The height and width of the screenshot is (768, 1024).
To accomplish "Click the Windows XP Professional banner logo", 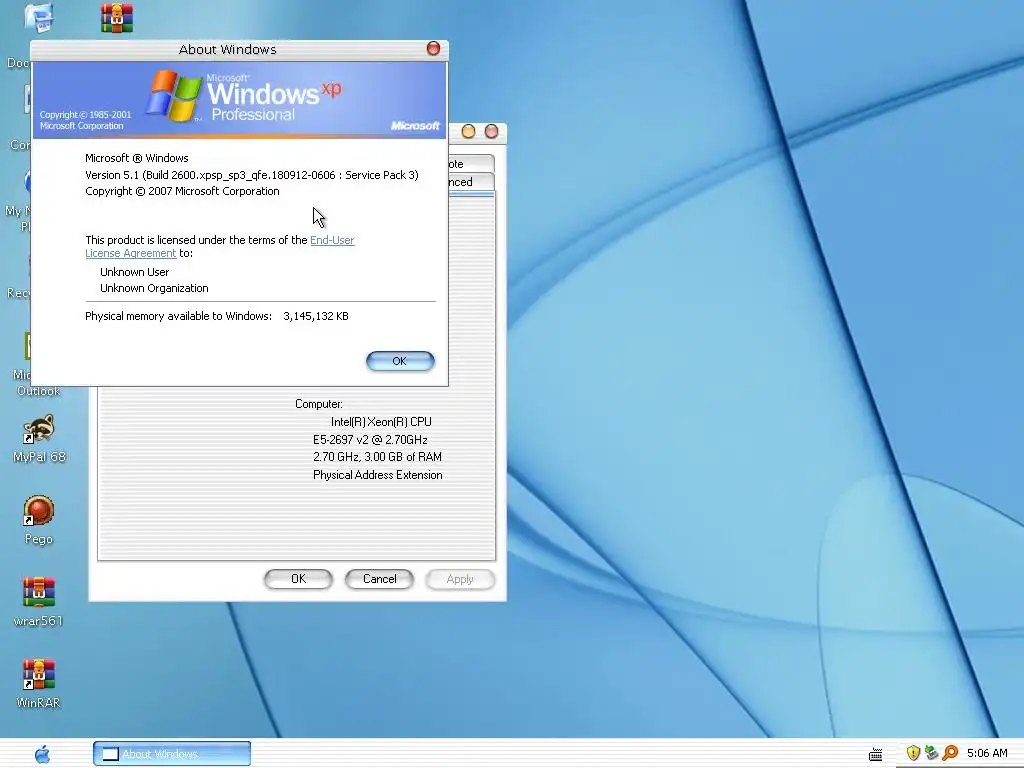I will pyautogui.click(x=242, y=97).
